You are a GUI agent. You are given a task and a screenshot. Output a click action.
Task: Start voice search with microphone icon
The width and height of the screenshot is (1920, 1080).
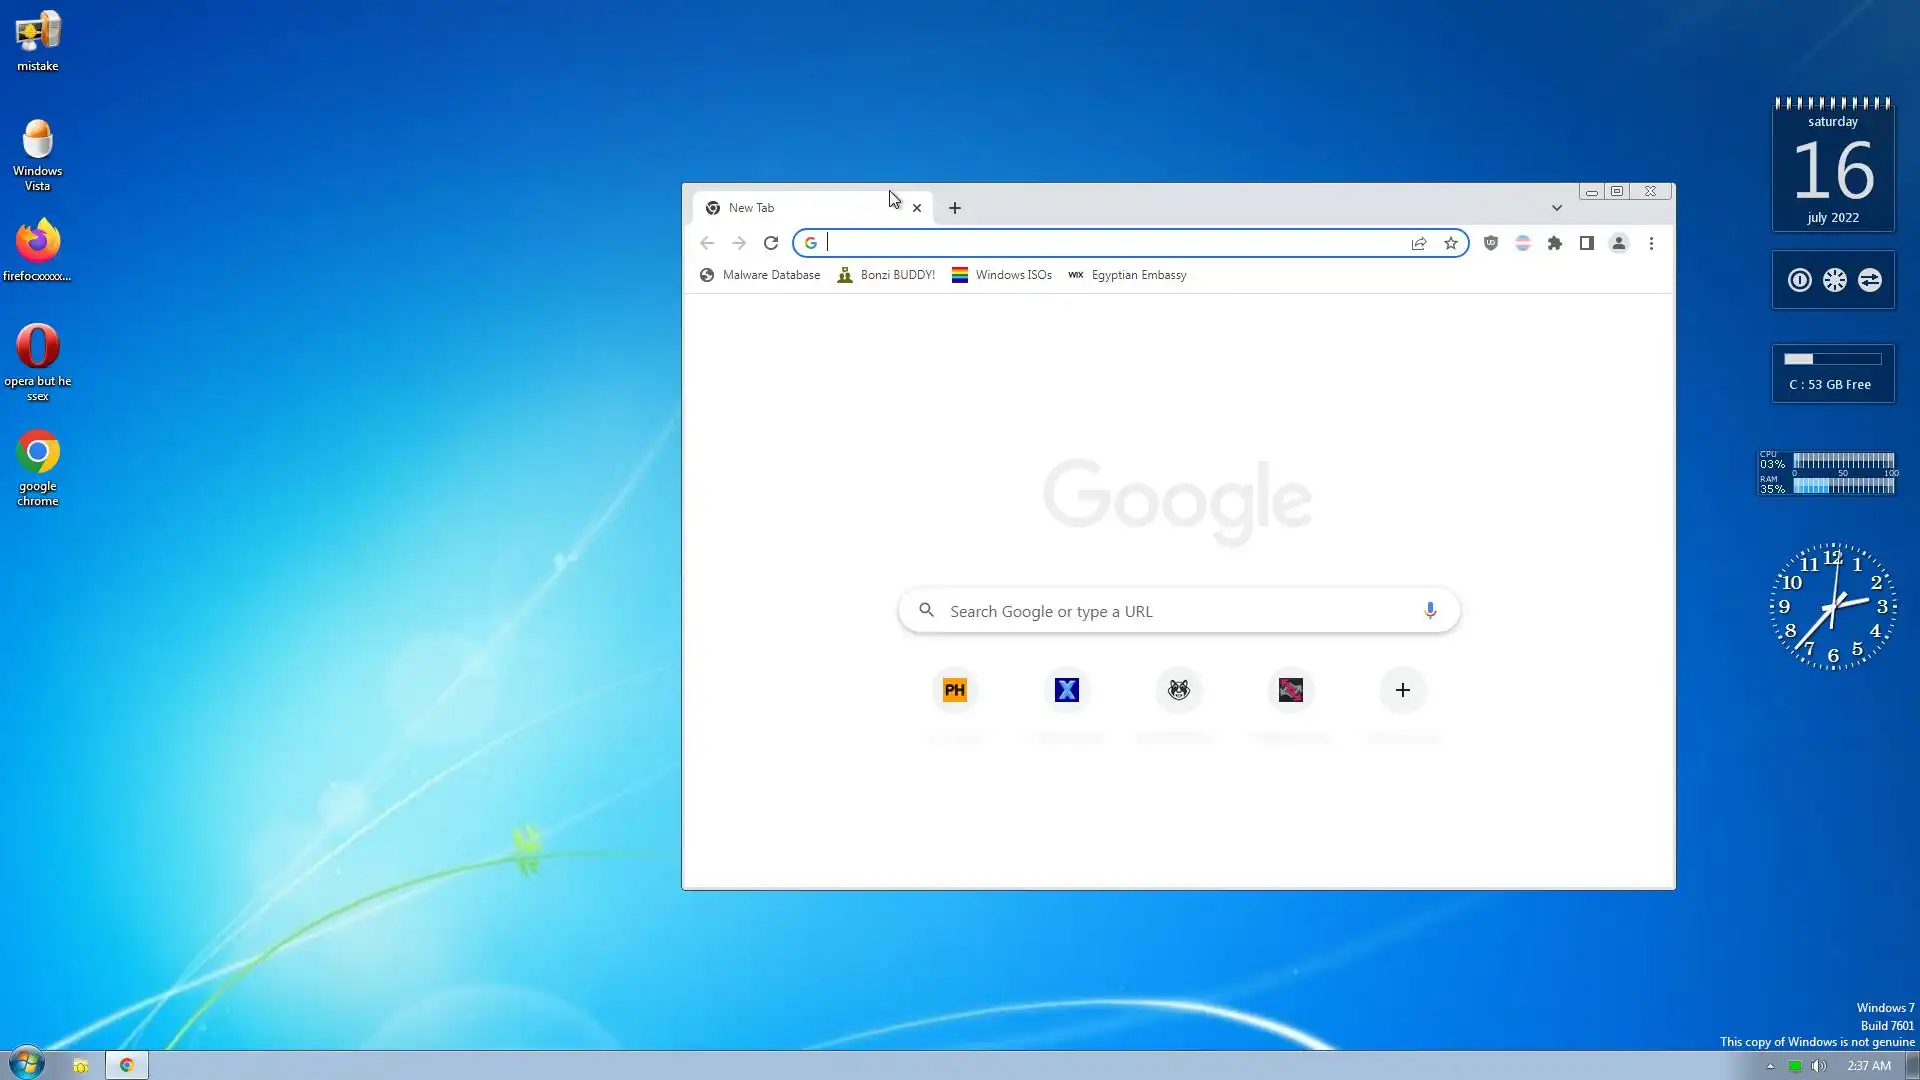(x=1429, y=610)
